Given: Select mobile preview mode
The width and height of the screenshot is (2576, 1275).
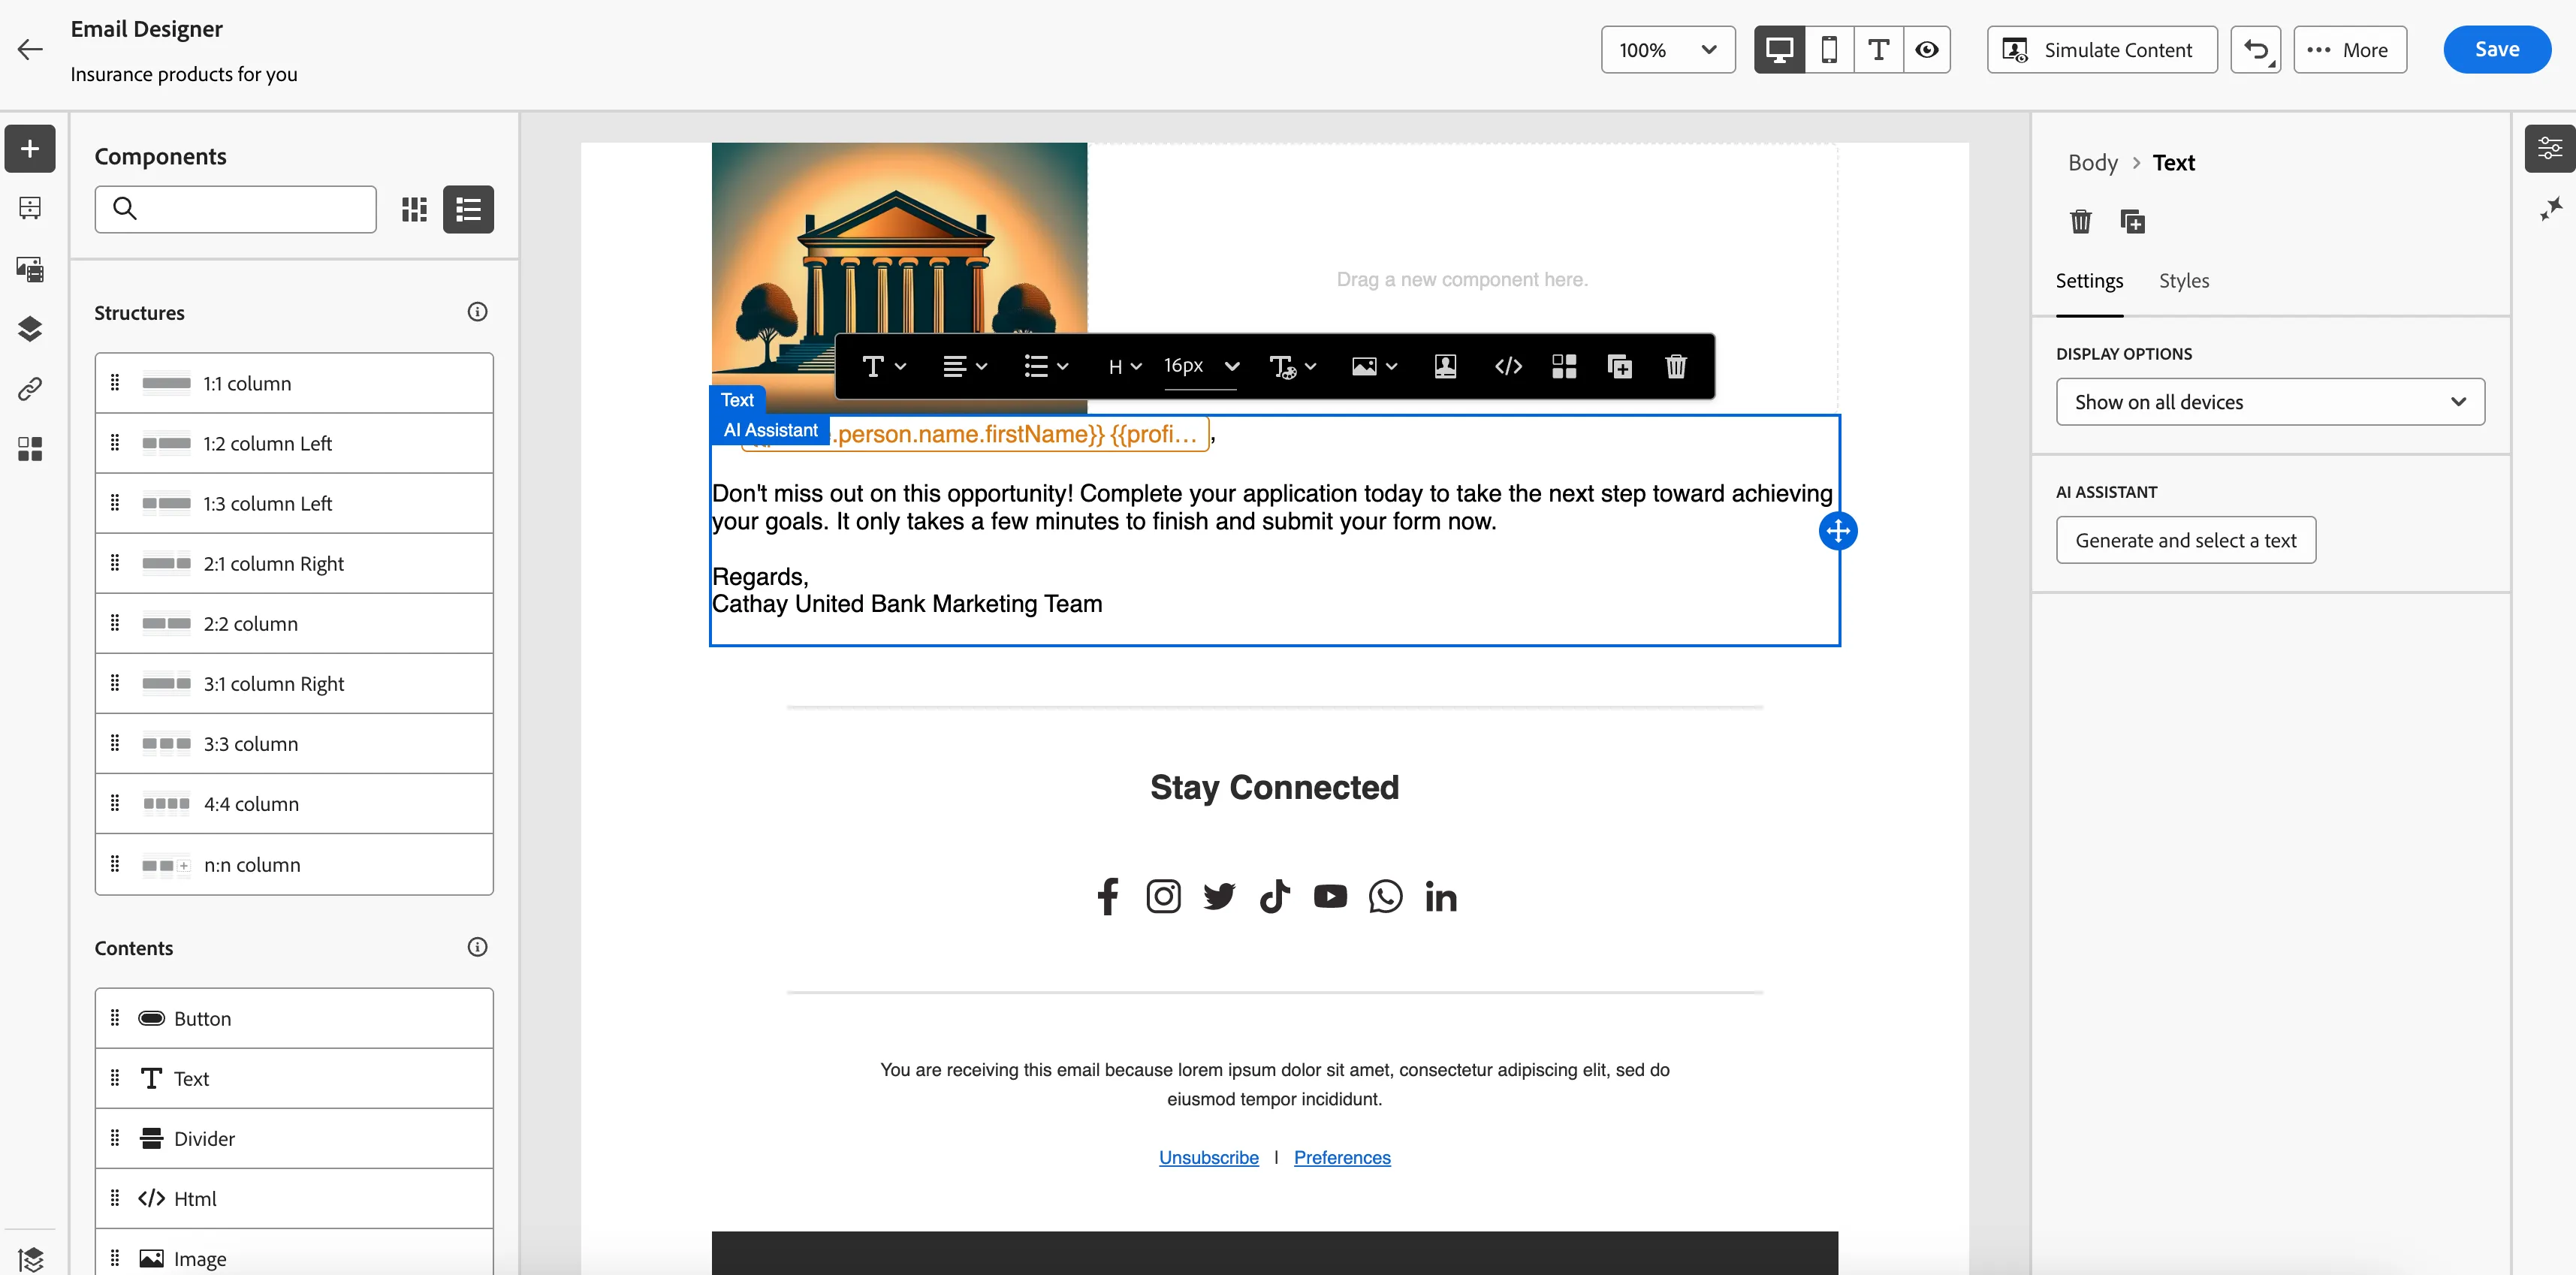Looking at the screenshot, I should 1829,50.
